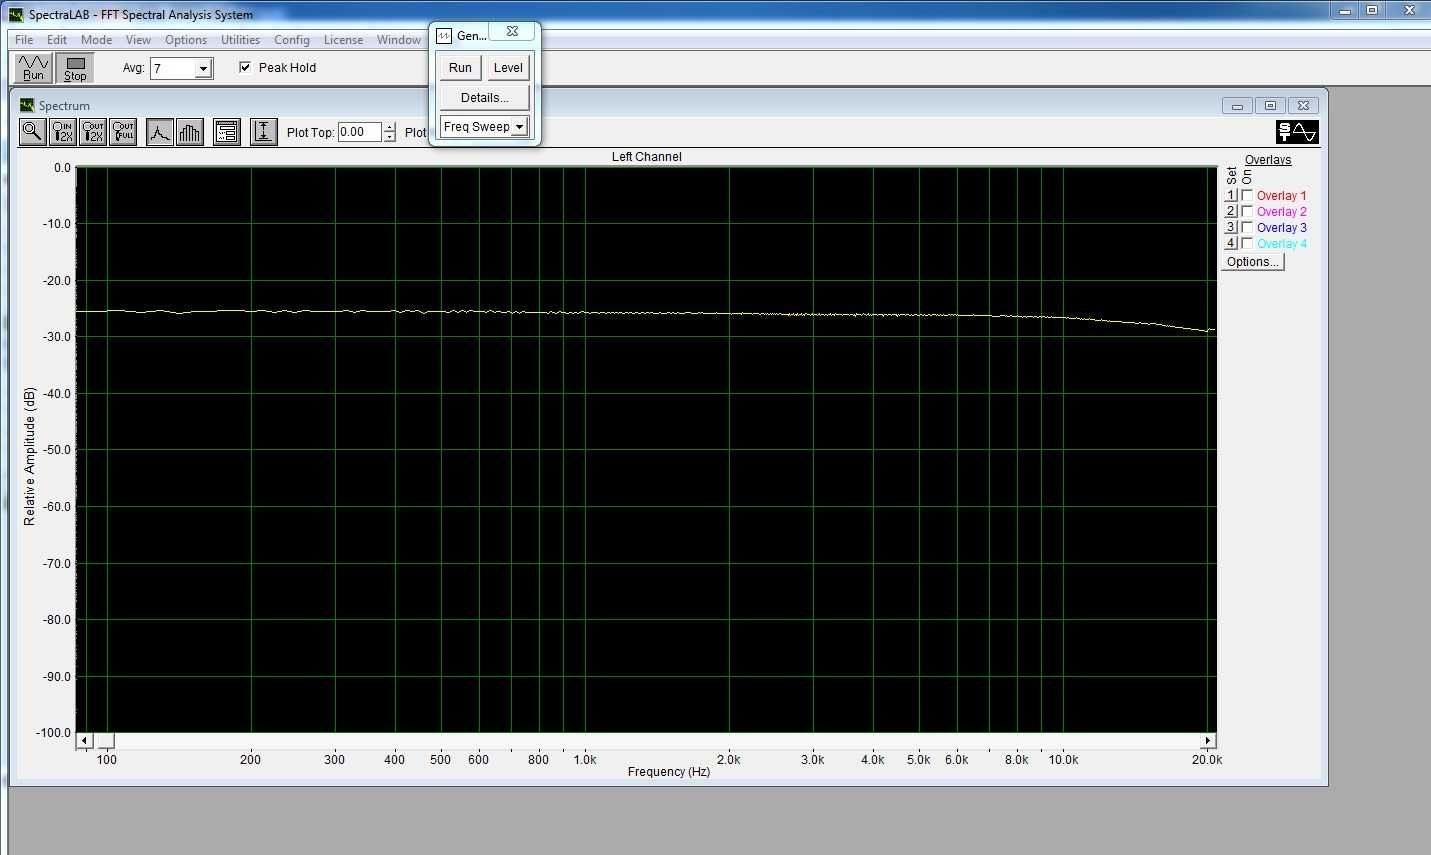Click the frequency scrollbar left arrow
Image resolution: width=1431 pixels, height=855 pixels.
84,741
